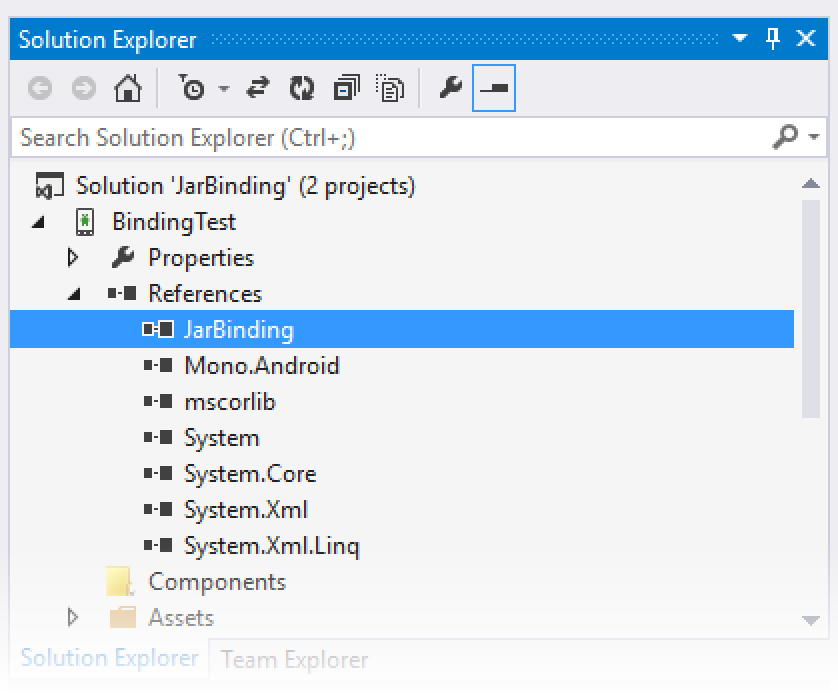
Task: Open the Window Position dropdown arrow
Action: (740, 39)
